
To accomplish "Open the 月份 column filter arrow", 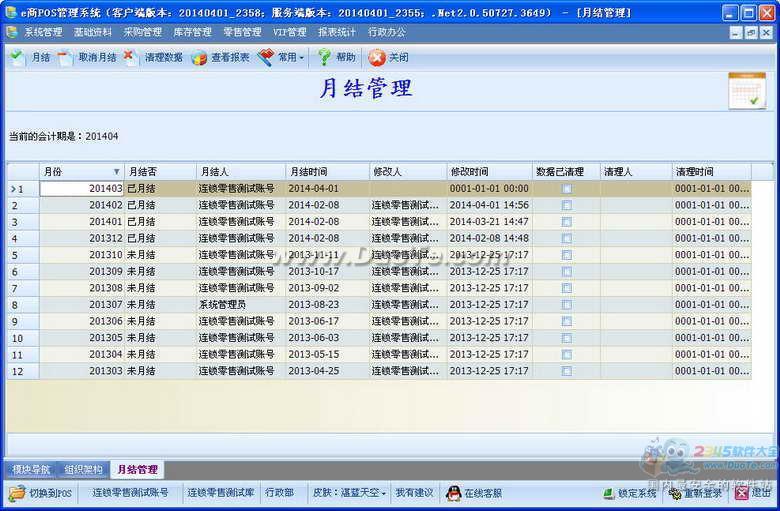I will point(116,172).
